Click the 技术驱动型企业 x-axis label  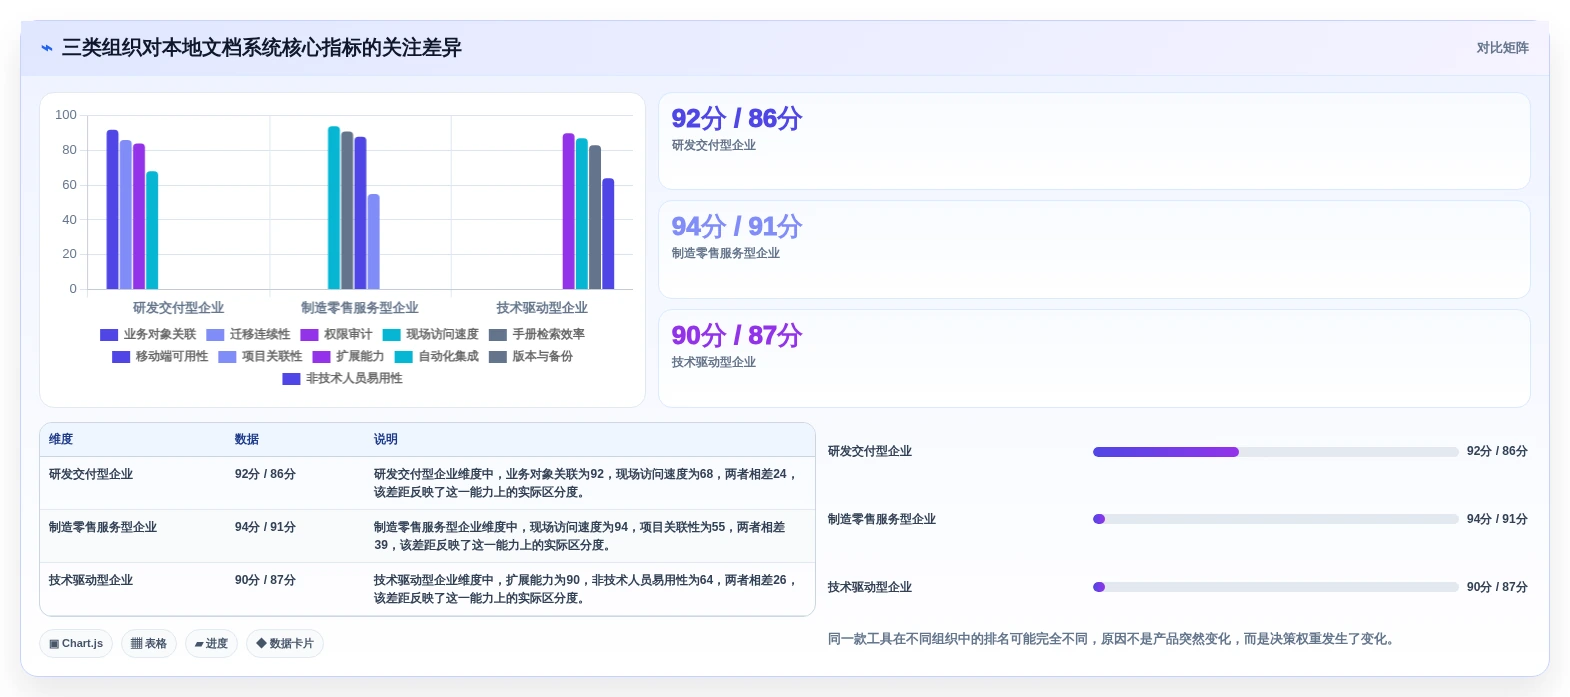542,308
